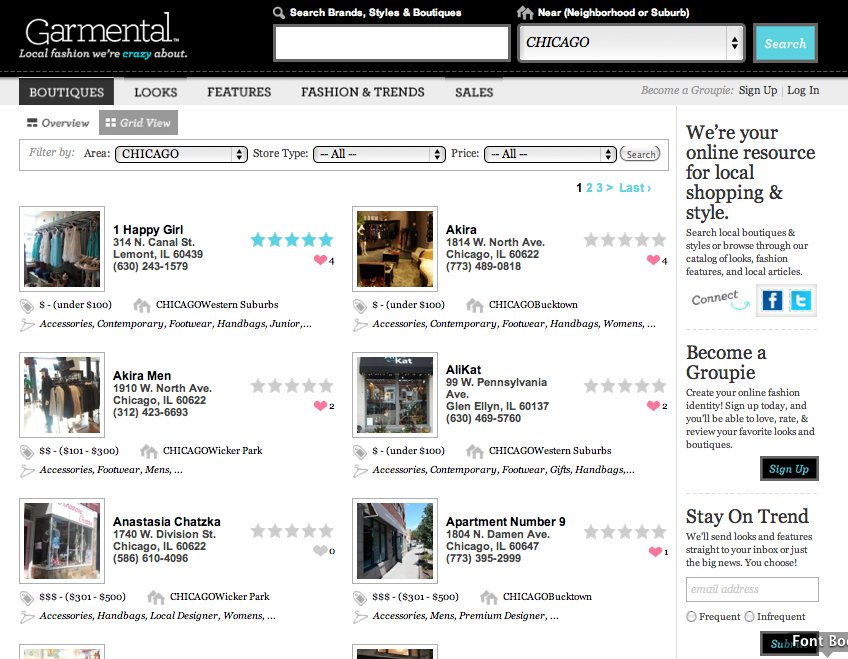Click the Sign Up button under Become a Groupie
Image resolution: width=848 pixels, height=659 pixels.
(789, 469)
